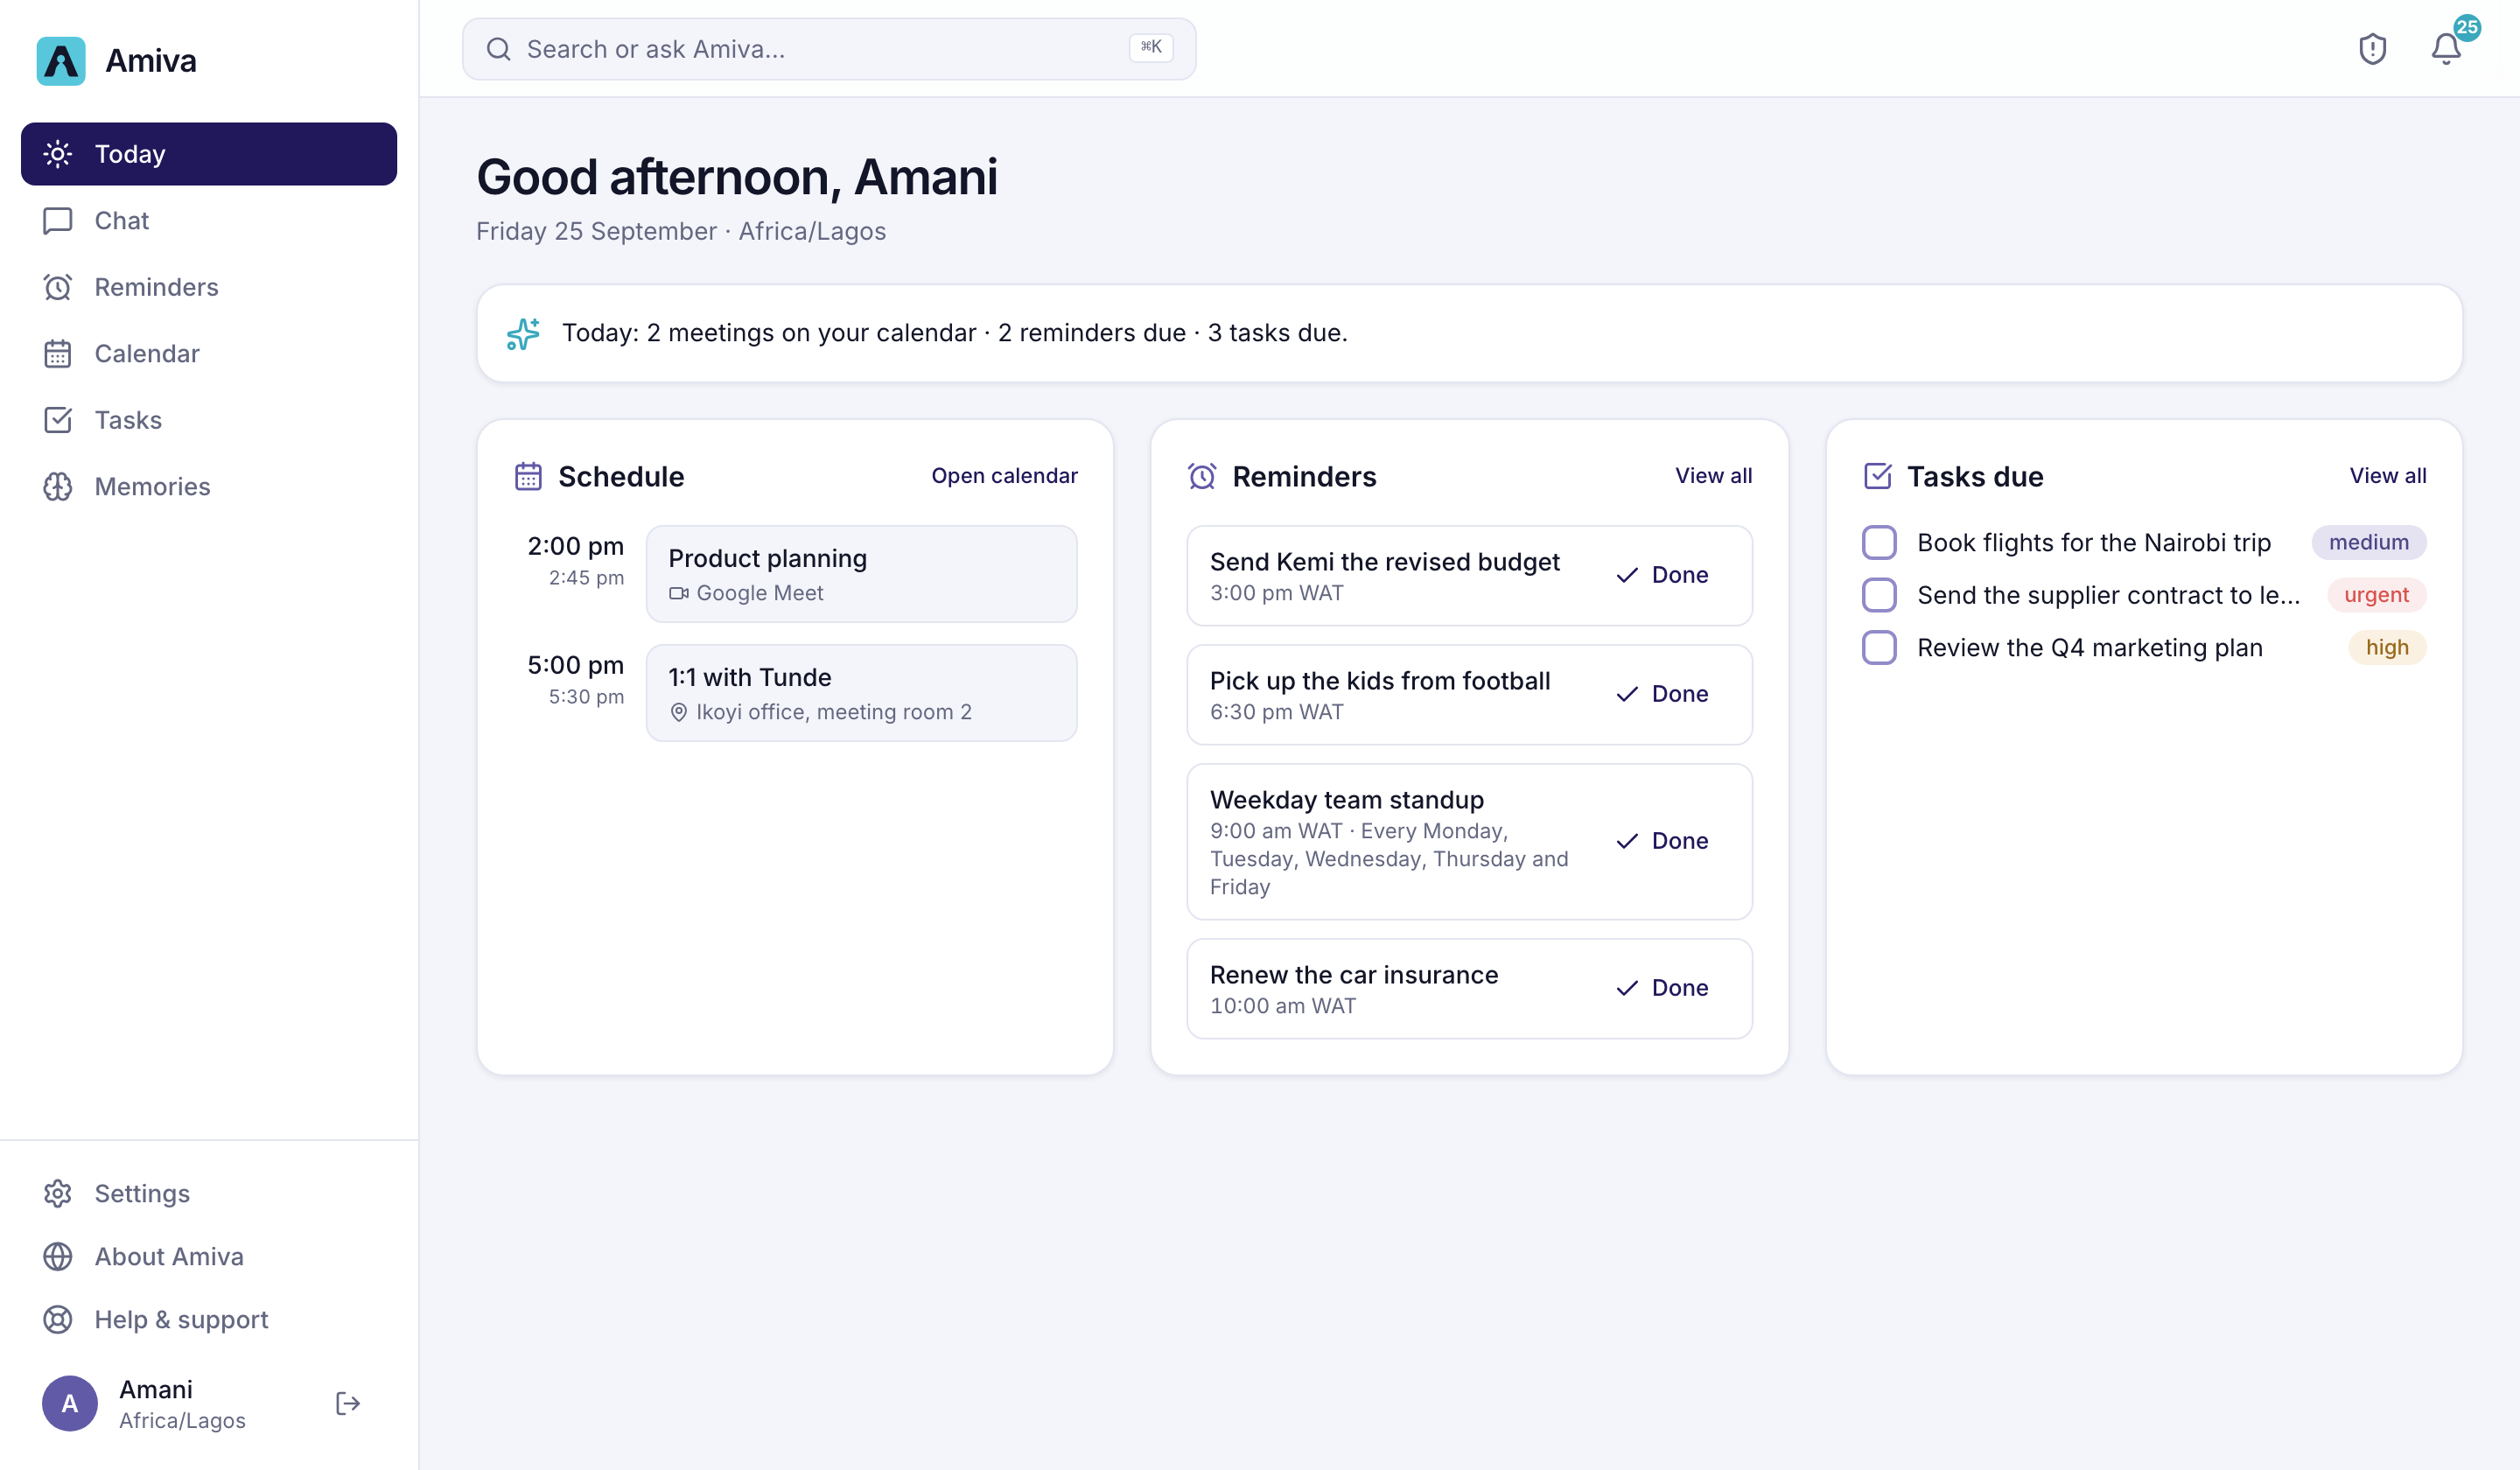
Task: Click the urgent priority tag
Action: click(x=2376, y=595)
